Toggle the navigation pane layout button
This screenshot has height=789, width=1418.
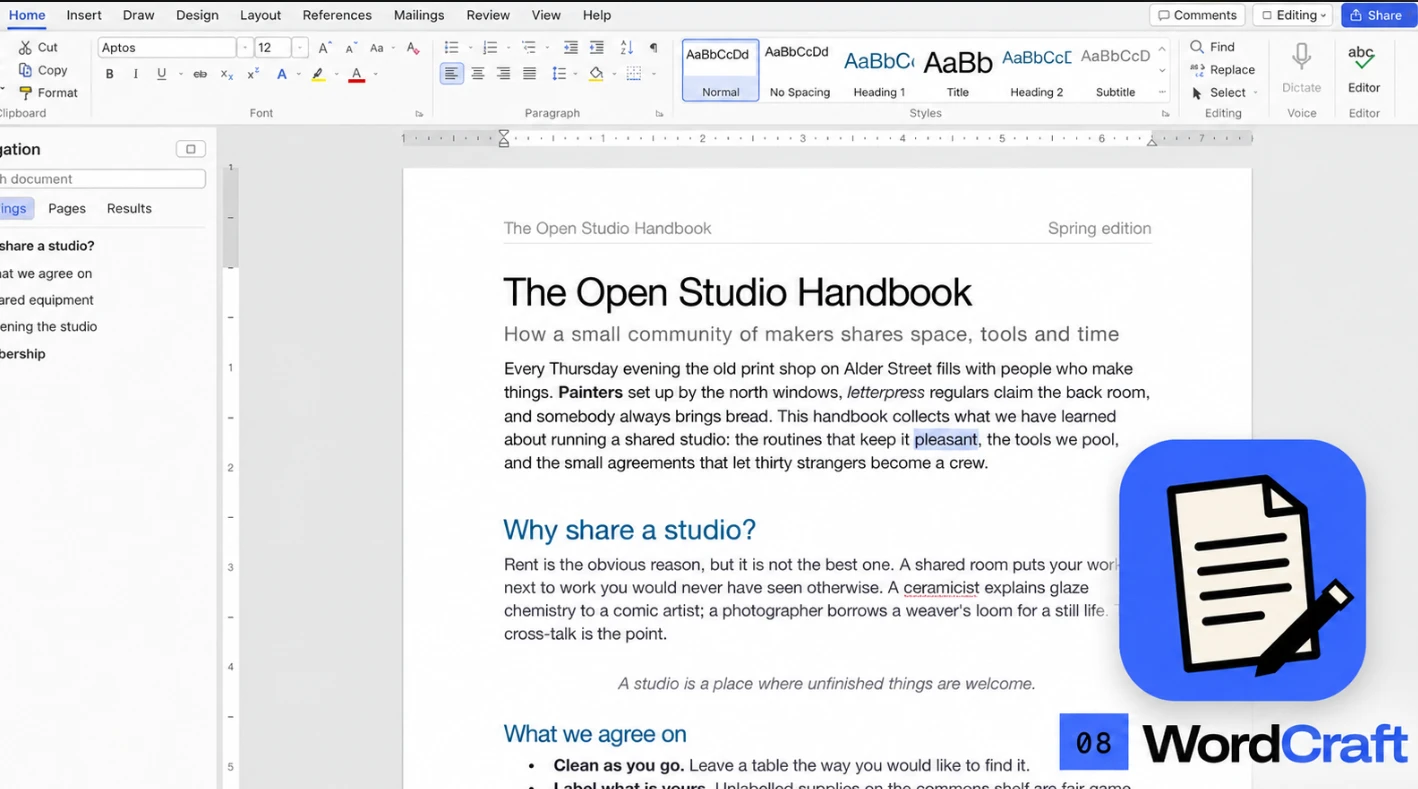[190, 149]
